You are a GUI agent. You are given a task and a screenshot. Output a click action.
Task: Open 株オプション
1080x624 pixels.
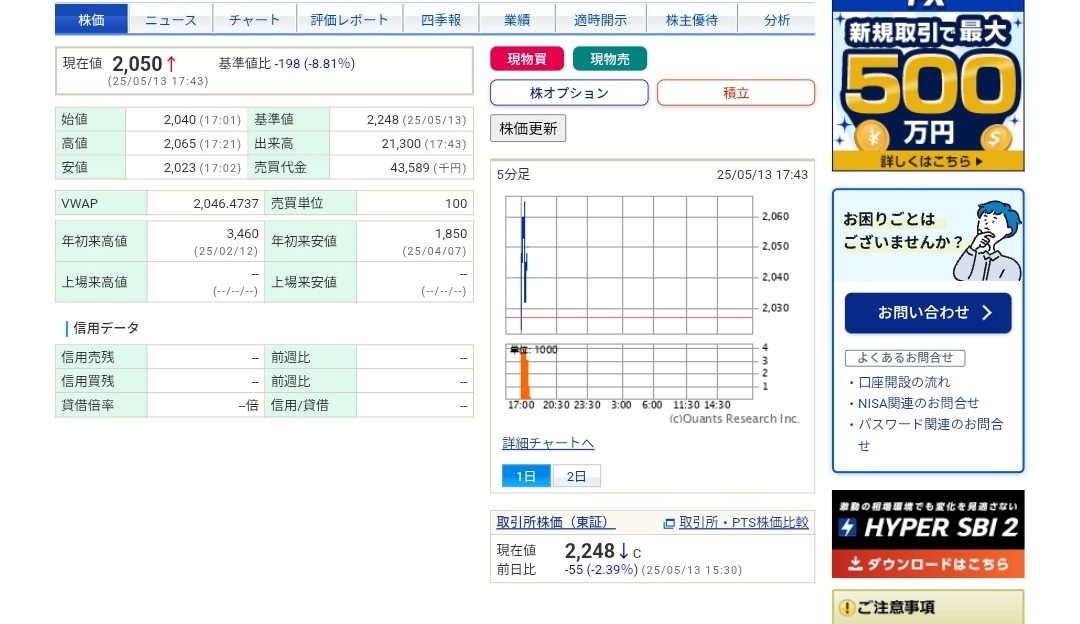[569, 93]
